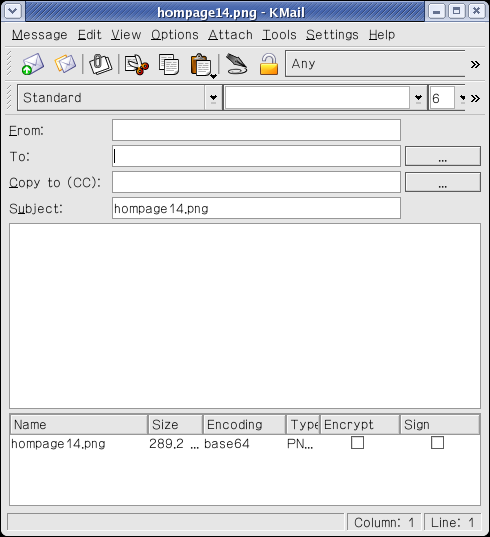The image size is (490, 537).
Task: Click the To recipient field
Action: [x=256, y=156]
